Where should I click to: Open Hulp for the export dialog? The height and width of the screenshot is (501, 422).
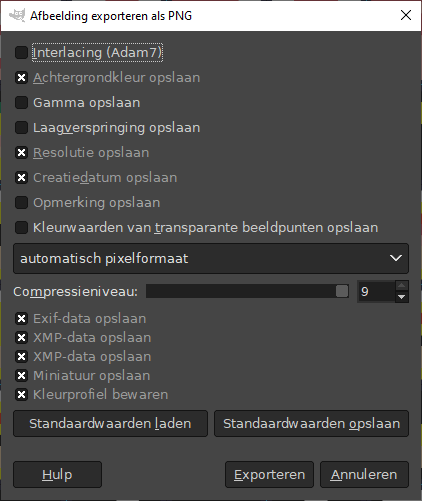(x=57, y=475)
